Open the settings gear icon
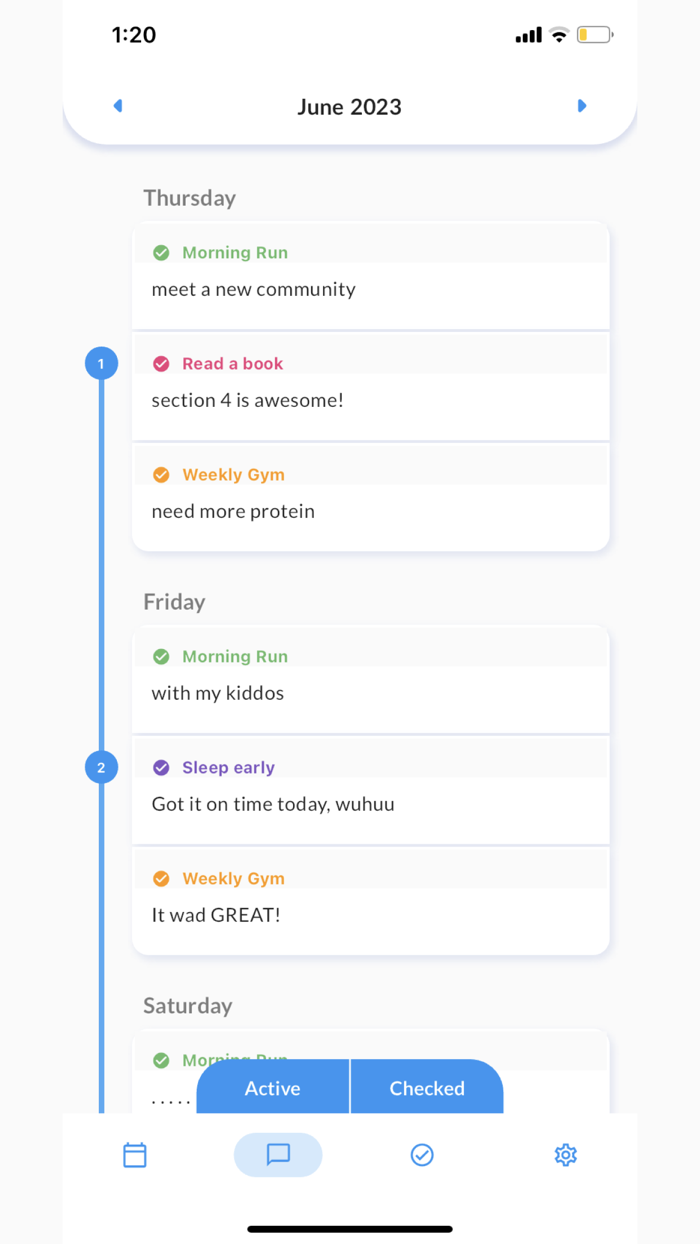 [x=565, y=1154]
